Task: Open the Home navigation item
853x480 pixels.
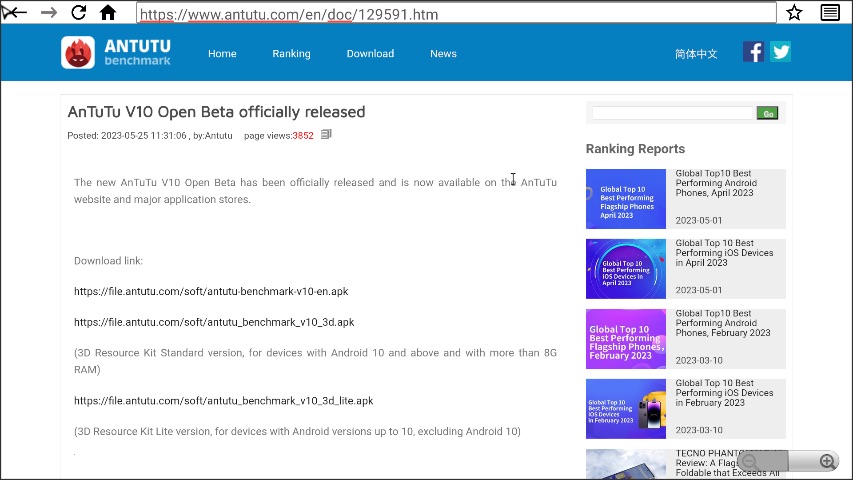Action: (222, 53)
